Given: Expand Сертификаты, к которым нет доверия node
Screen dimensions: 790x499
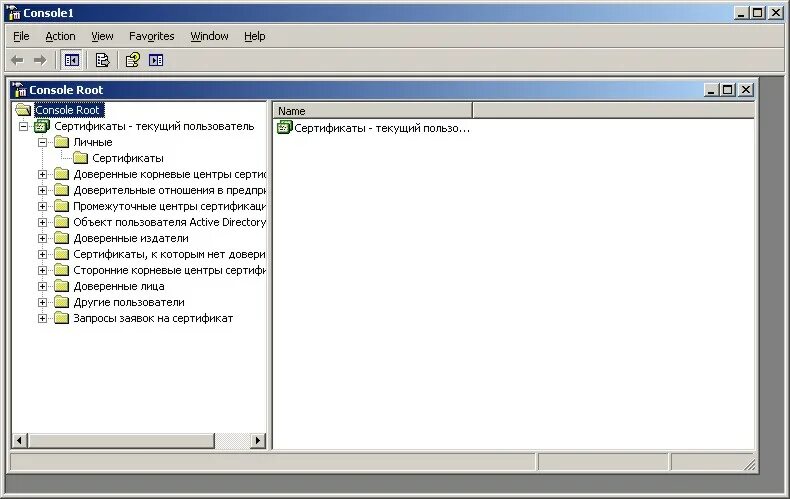Looking at the screenshot, I should (x=43, y=254).
